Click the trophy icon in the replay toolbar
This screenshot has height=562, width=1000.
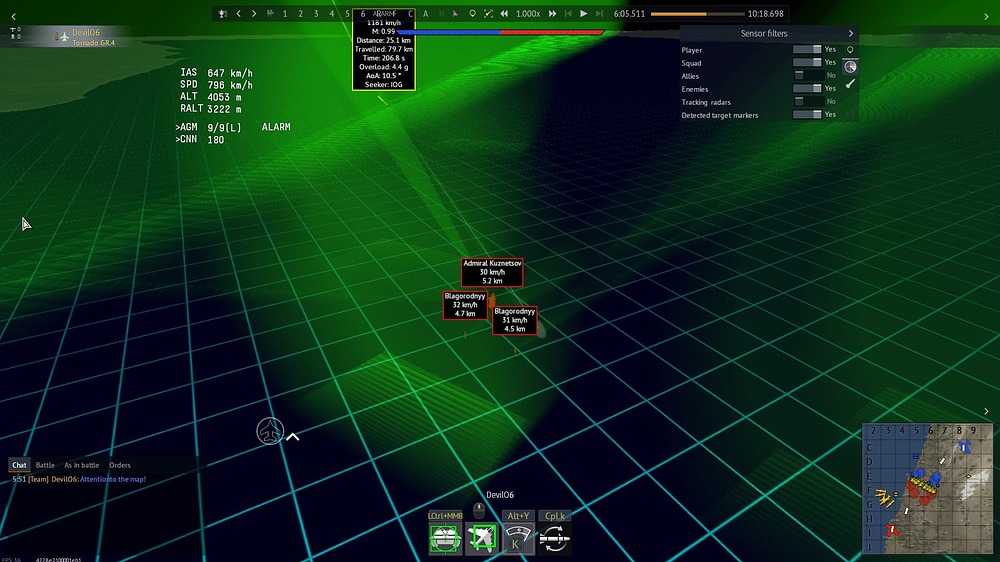[223, 13]
